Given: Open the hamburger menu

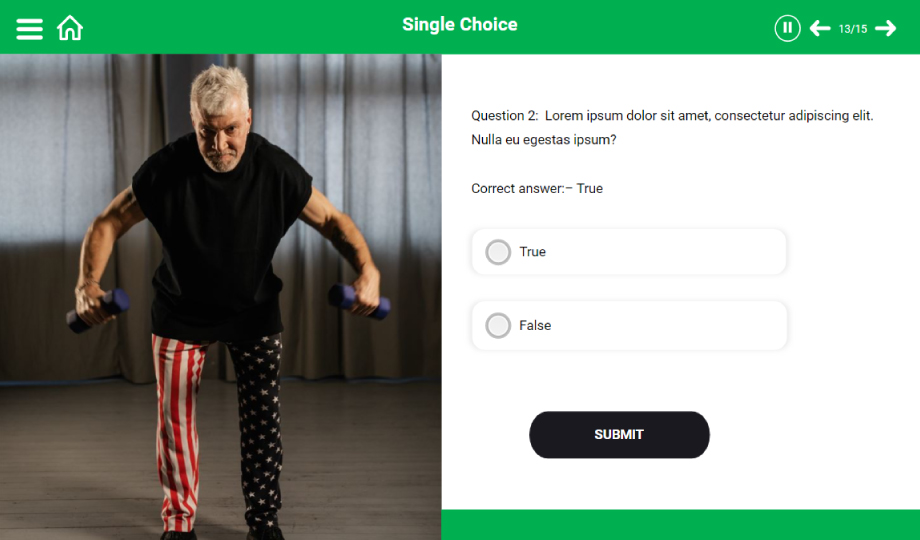Looking at the screenshot, I should click(x=29, y=29).
